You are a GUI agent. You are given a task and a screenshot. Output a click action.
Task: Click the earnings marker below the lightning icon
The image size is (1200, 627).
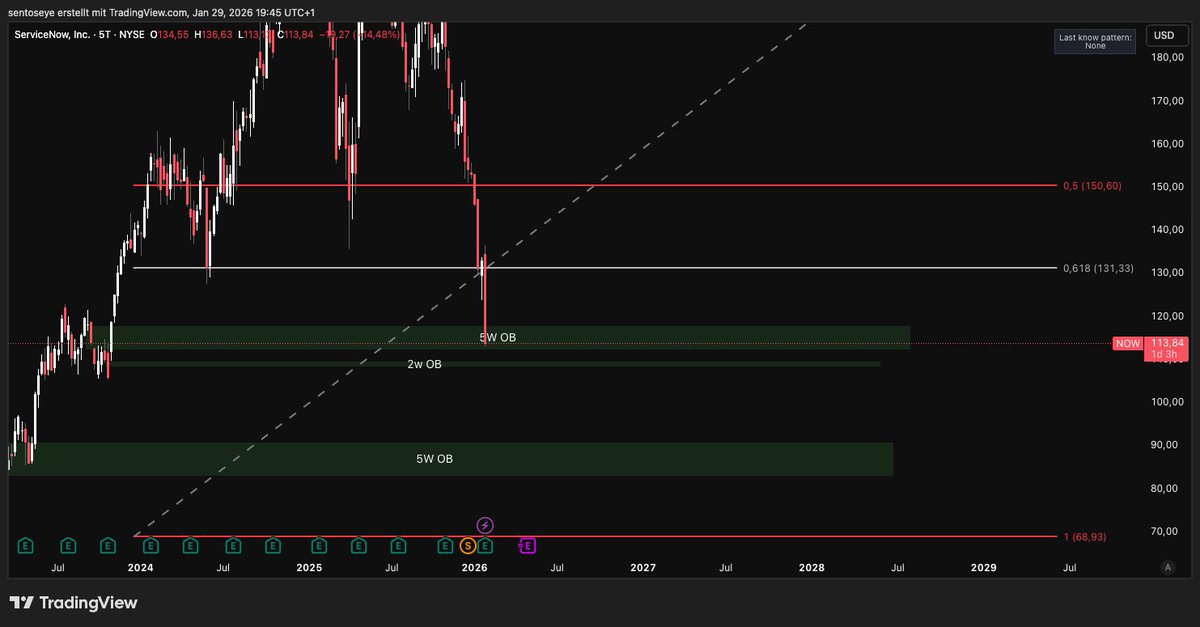[x=485, y=546]
